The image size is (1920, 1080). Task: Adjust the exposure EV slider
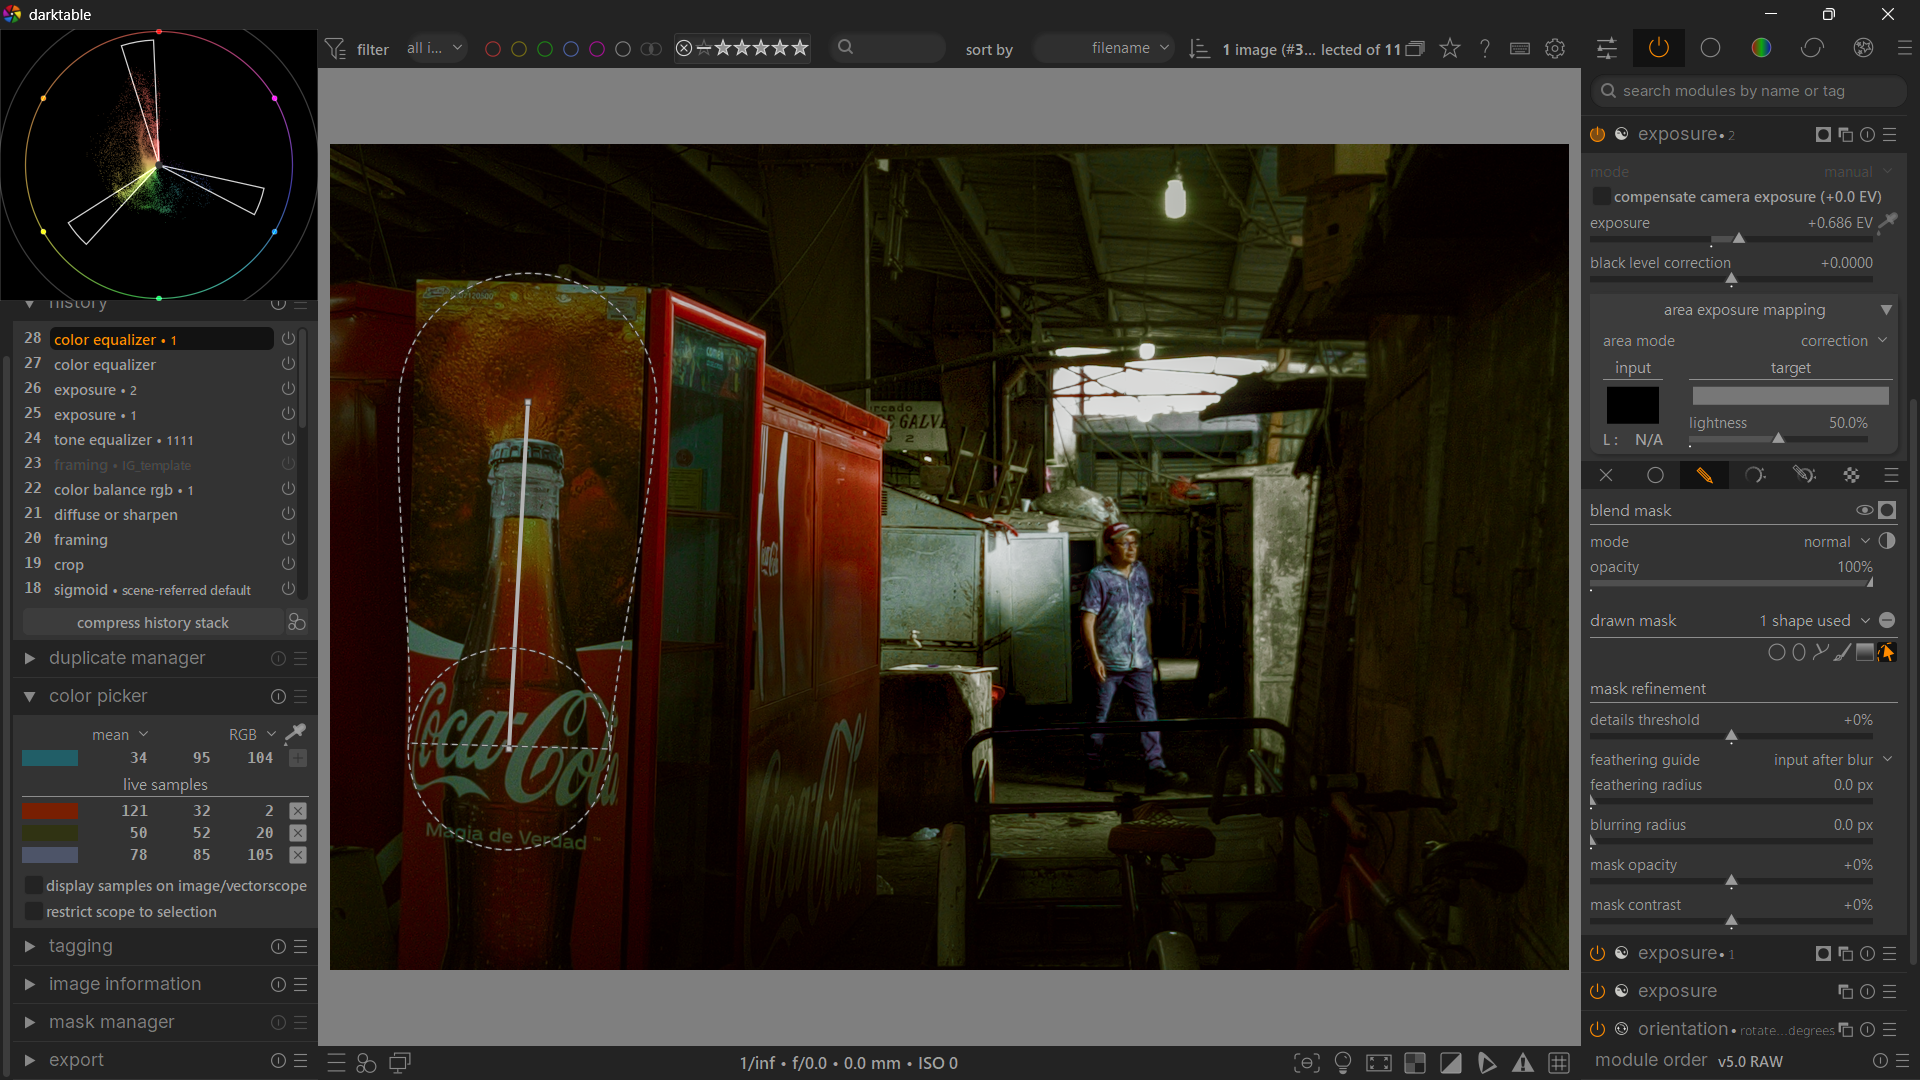(x=1731, y=239)
